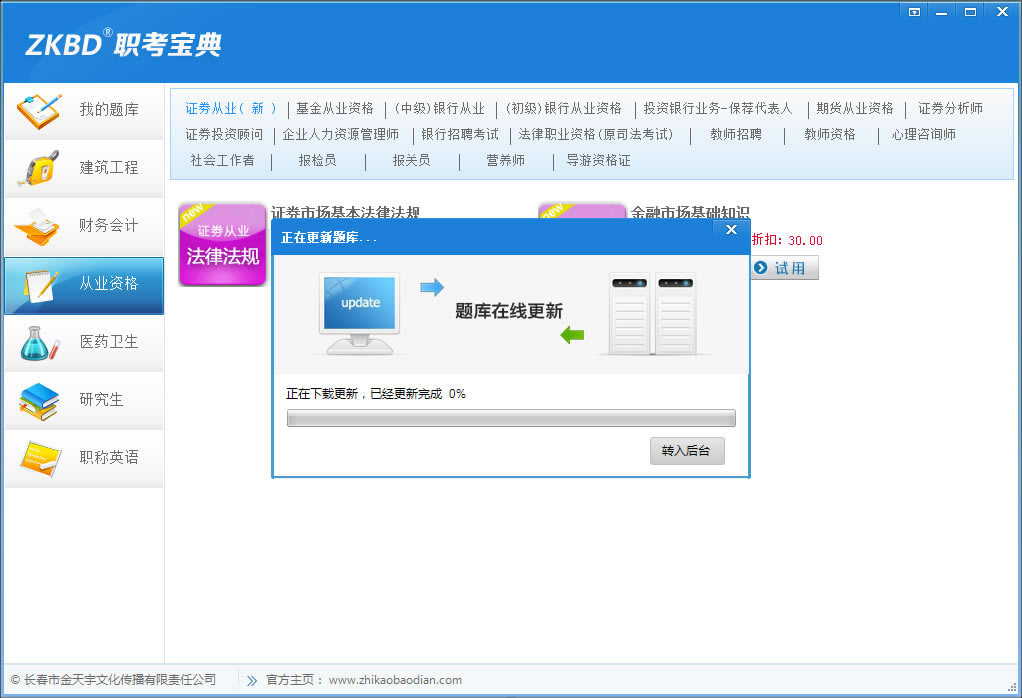Switch to the 教师招聘 tab
Screen dimensions: 1022x698
click(737, 133)
